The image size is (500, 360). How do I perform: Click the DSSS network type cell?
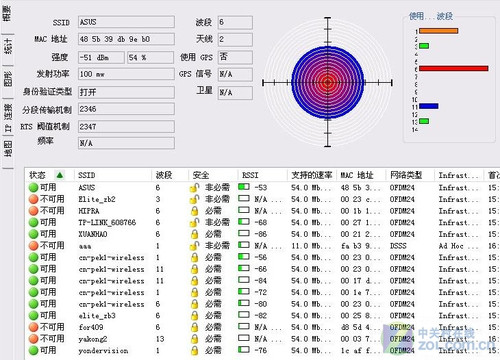click(398, 246)
